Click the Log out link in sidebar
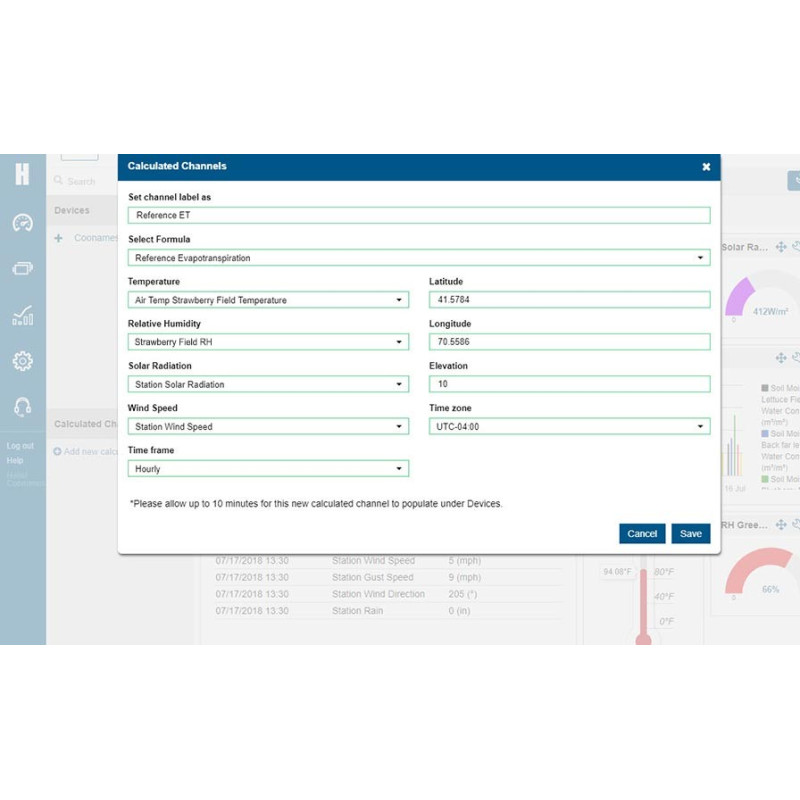 click(18, 445)
